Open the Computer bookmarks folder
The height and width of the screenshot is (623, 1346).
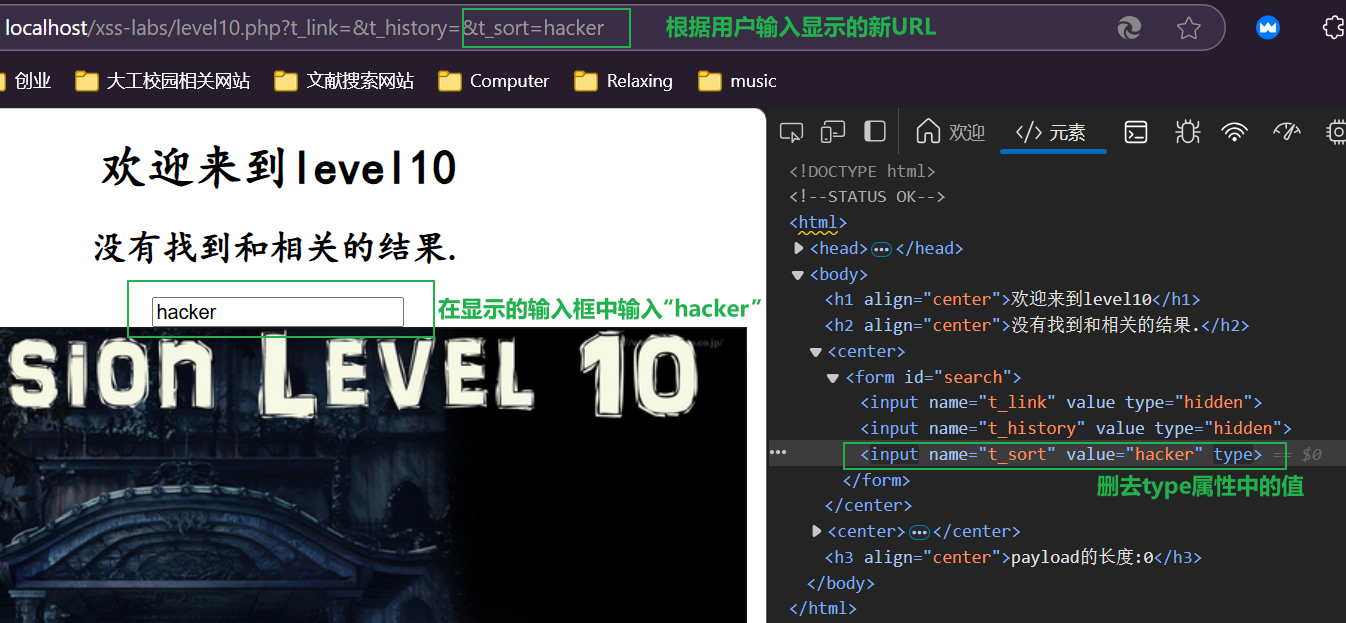[x=494, y=81]
